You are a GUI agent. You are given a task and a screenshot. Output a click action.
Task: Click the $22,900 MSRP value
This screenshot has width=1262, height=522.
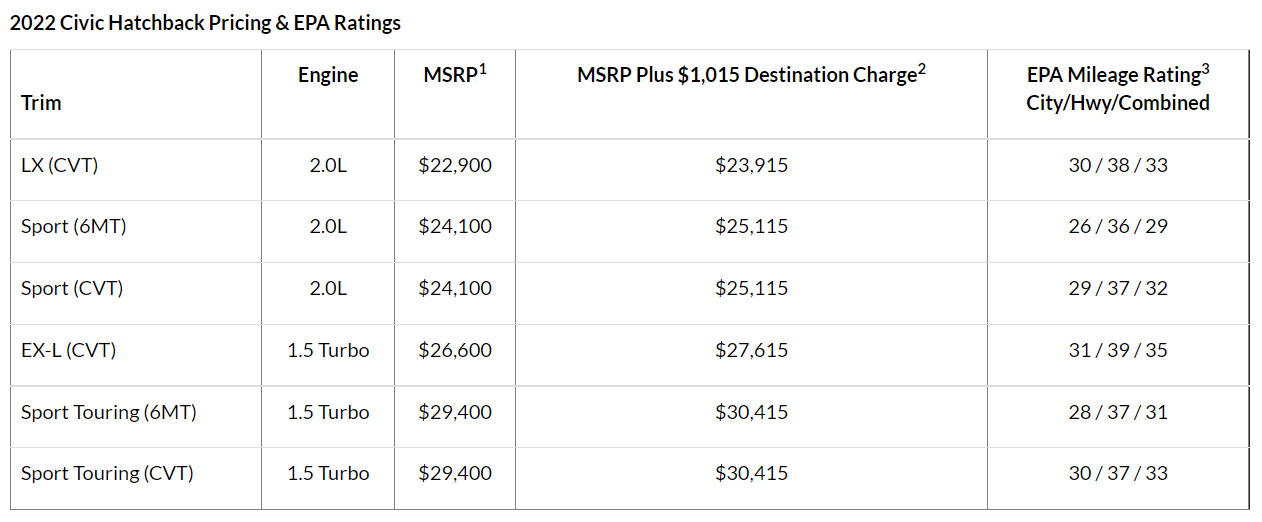[x=455, y=165]
